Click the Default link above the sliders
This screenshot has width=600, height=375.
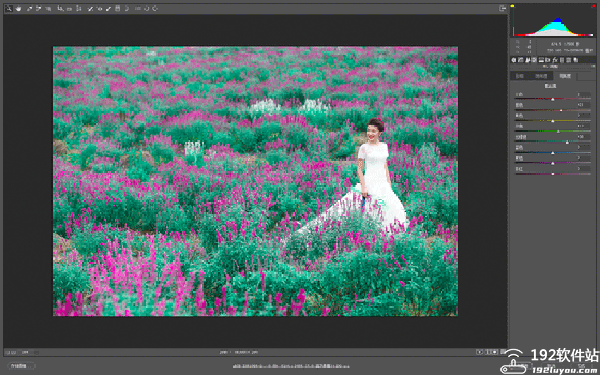point(550,86)
